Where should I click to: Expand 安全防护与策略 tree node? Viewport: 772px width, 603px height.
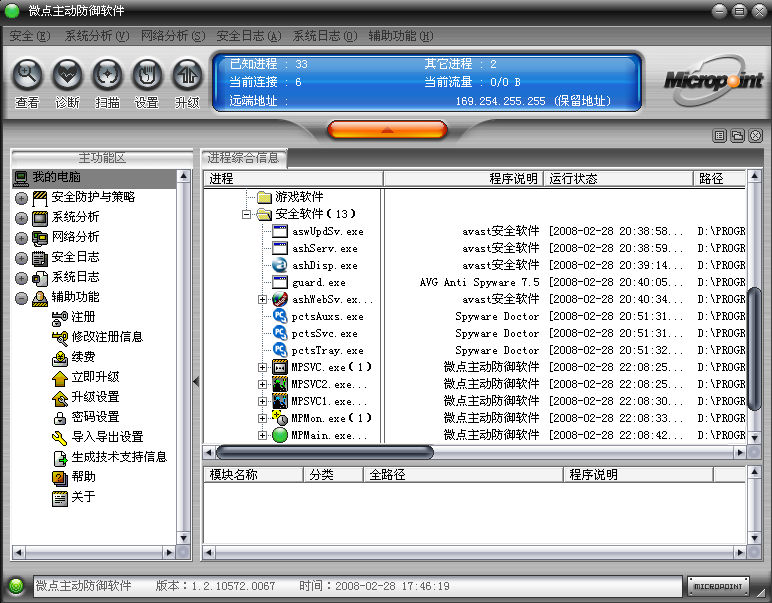click(21, 198)
